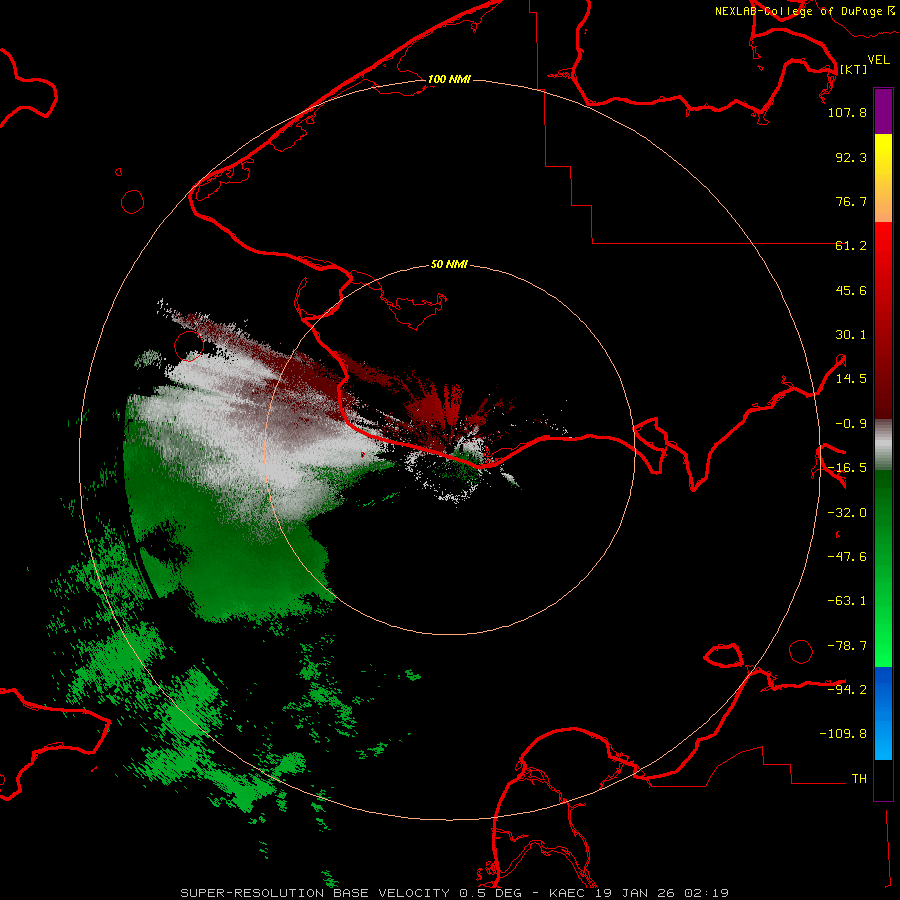900x900 pixels.
Task: Click the 107.8 value on velocity scale
Action: 847,112
